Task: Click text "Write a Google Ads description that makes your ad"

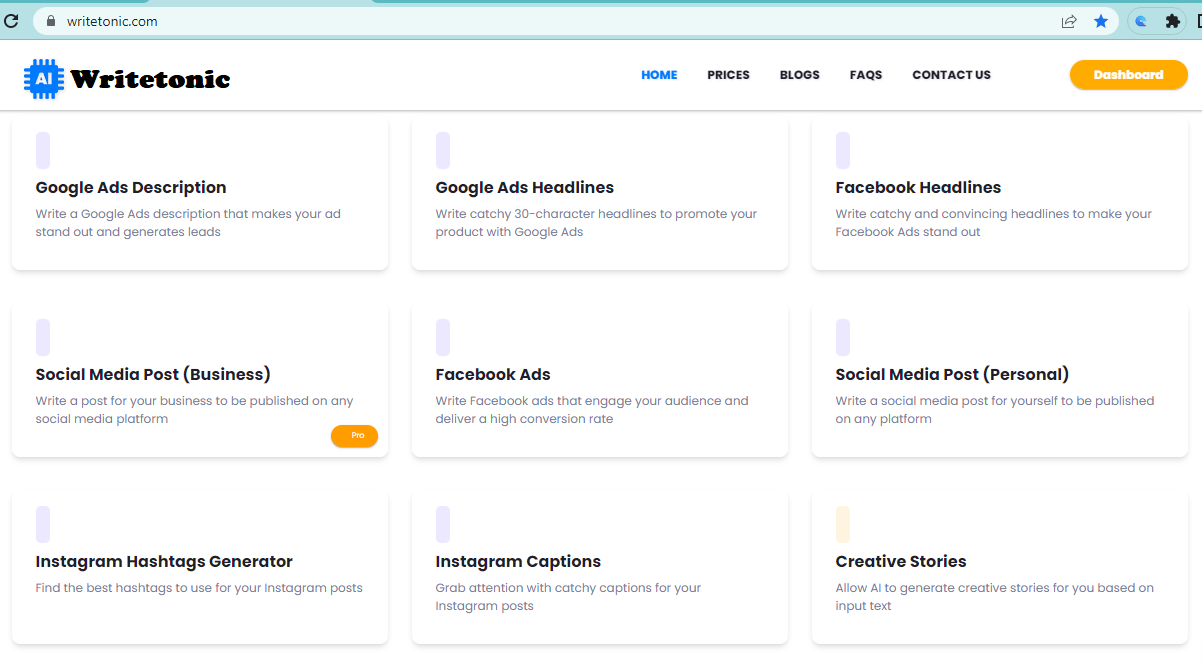Action: pyautogui.click(x=188, y=214)
